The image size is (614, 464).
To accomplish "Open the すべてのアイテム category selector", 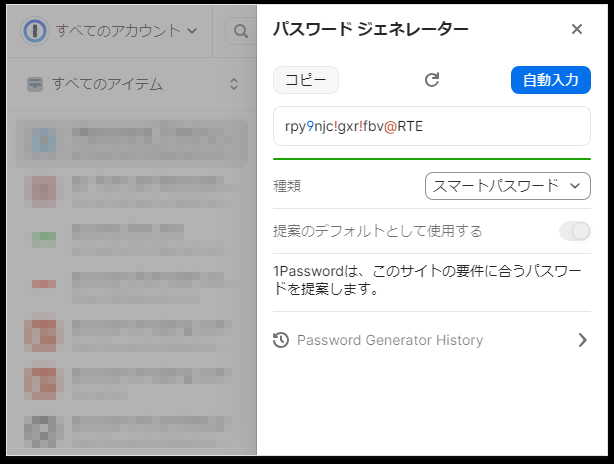I will (x=132, y=84).
